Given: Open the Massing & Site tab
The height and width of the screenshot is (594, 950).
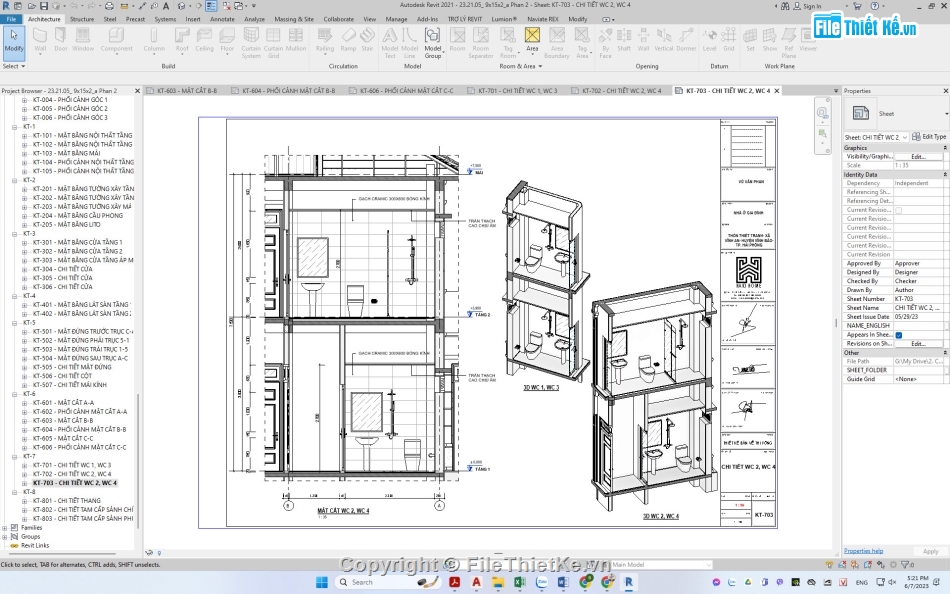Looking at the screenshot, I should tap(294, 19).
